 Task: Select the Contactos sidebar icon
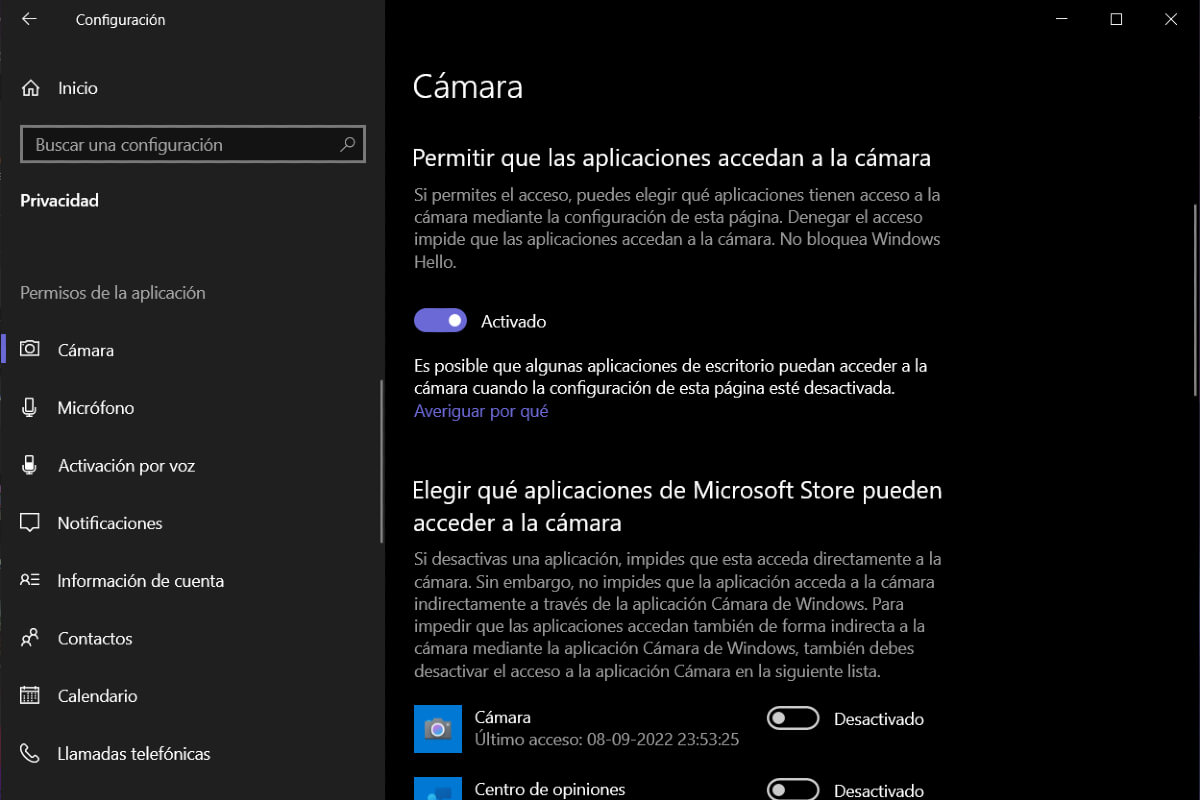click(30, 638)
